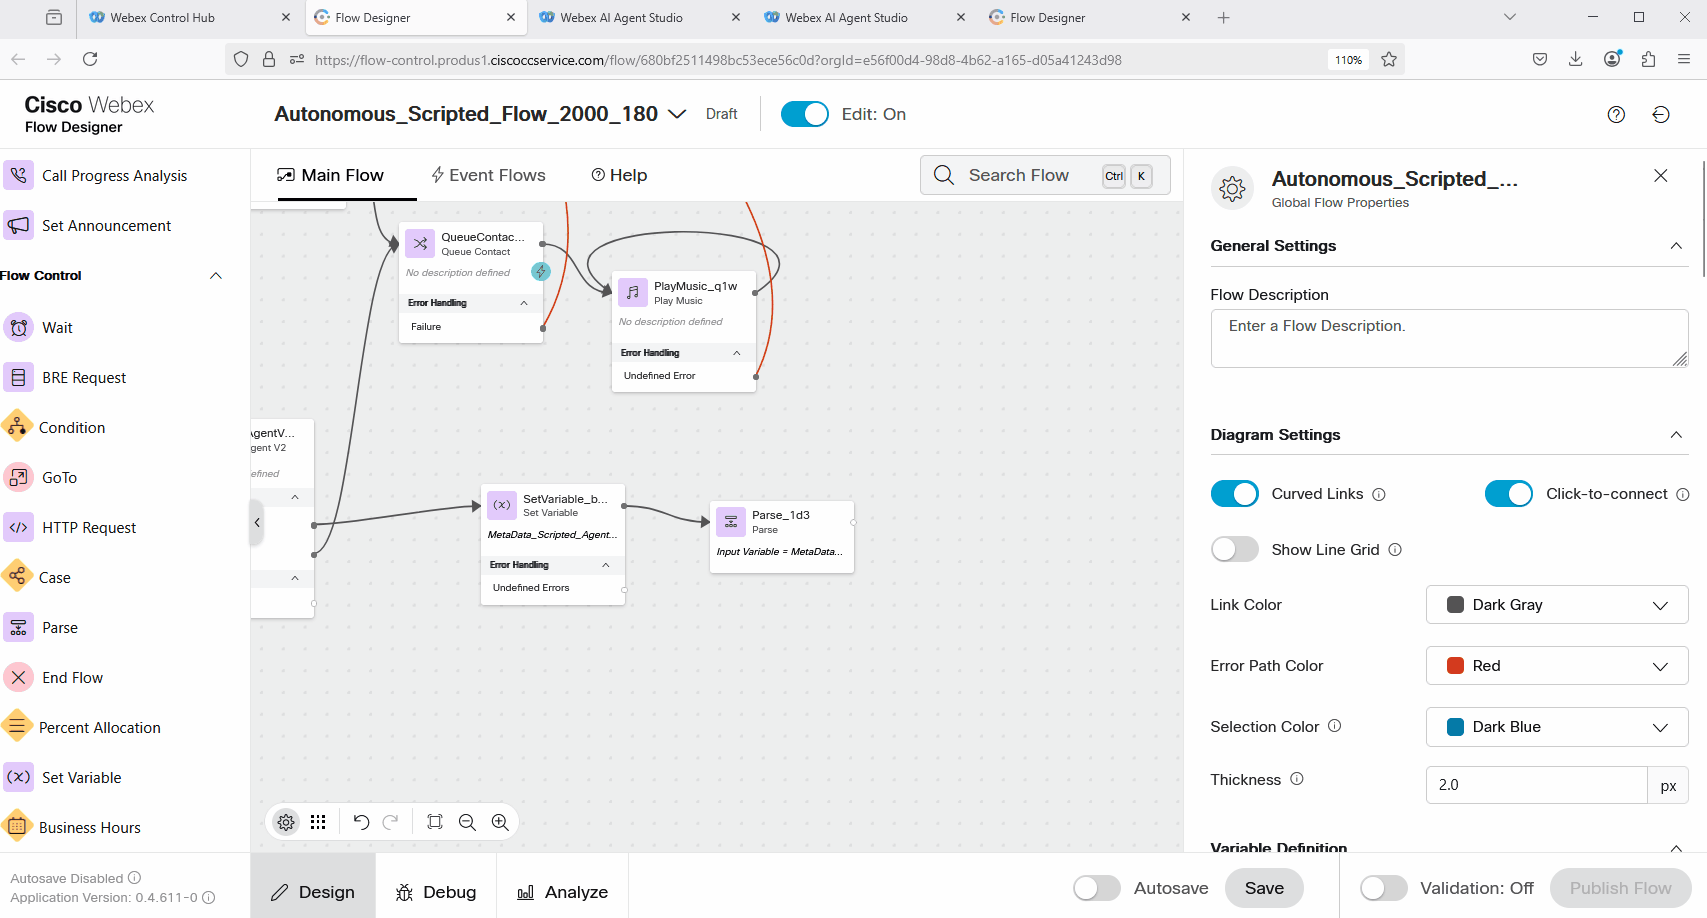Click the Flow Description text field
Screen dimensions: 1707x918
pyautogui.click(x=1447, y=338)
